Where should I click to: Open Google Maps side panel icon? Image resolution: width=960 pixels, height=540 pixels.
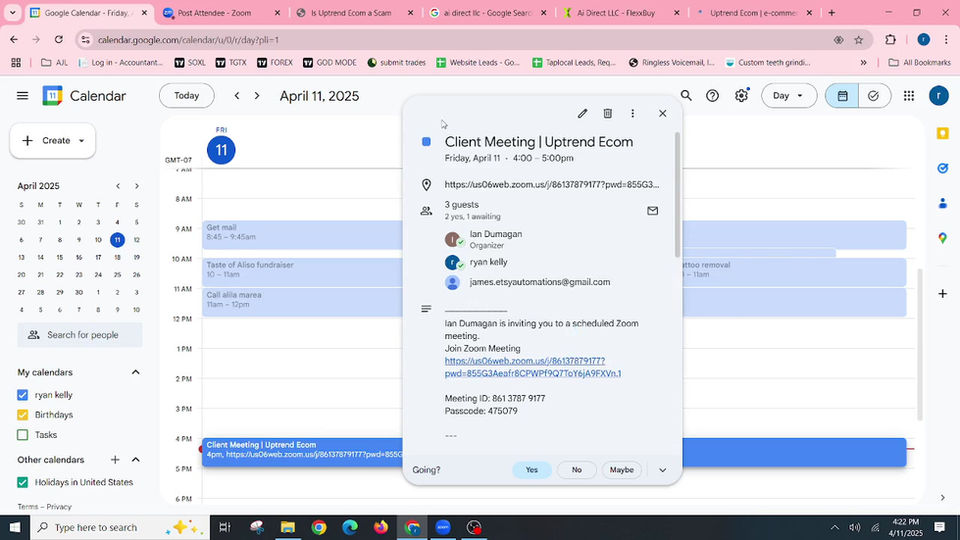943,238
